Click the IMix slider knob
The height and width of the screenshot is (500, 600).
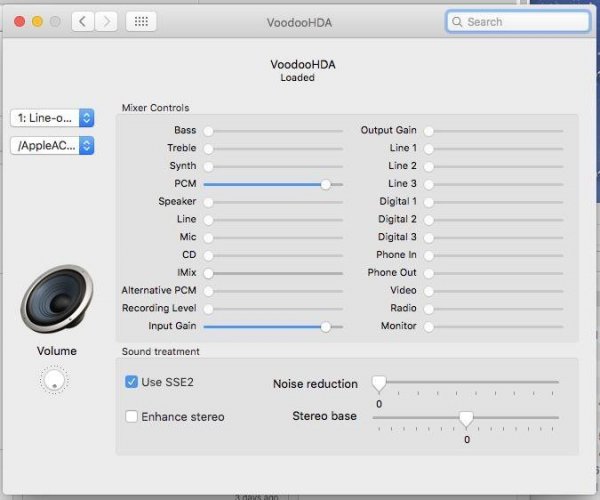(x=208, y=274)
